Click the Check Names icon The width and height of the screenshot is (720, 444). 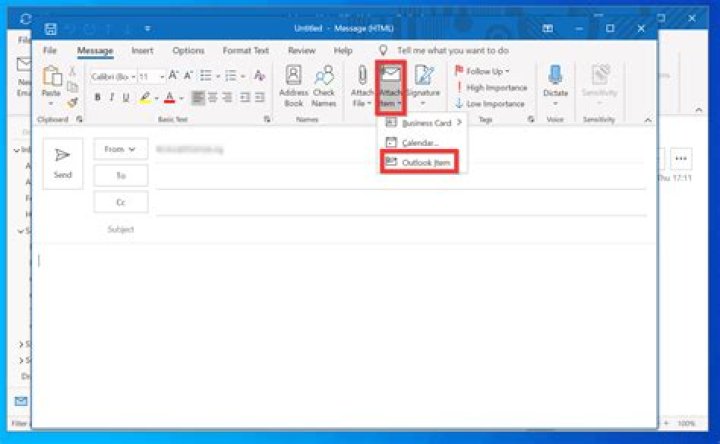tap(324, 85)
